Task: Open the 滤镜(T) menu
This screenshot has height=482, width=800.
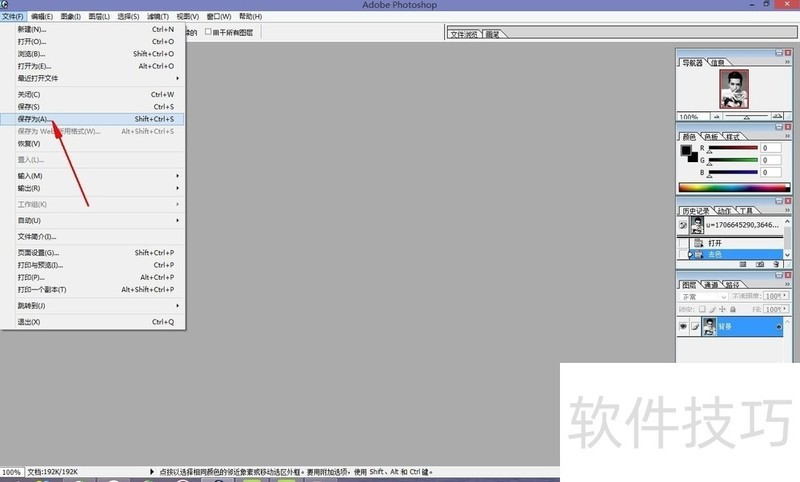Action: pos(158,16)
